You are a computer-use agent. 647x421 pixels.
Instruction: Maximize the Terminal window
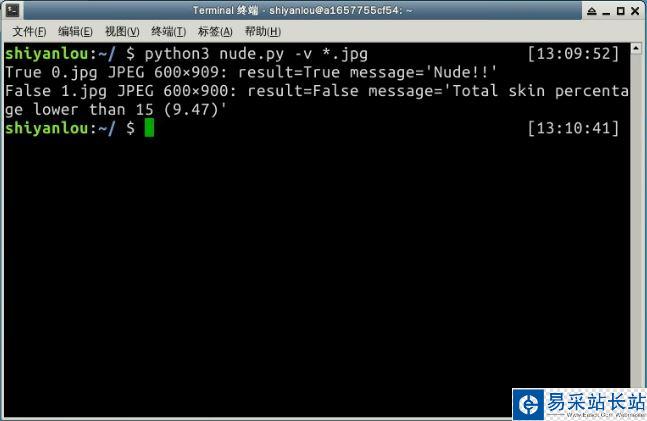pos(620,11)
